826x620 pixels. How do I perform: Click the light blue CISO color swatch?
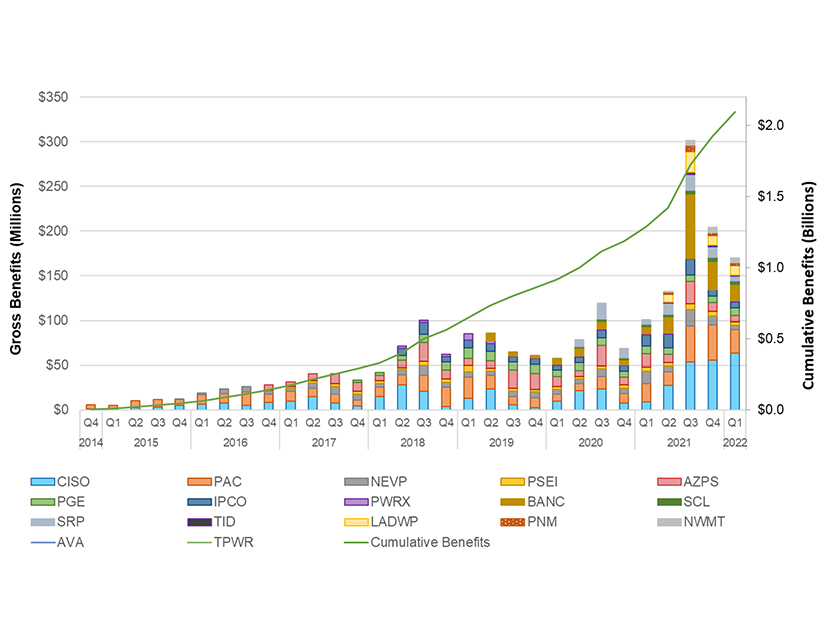(x=45, y=480)
